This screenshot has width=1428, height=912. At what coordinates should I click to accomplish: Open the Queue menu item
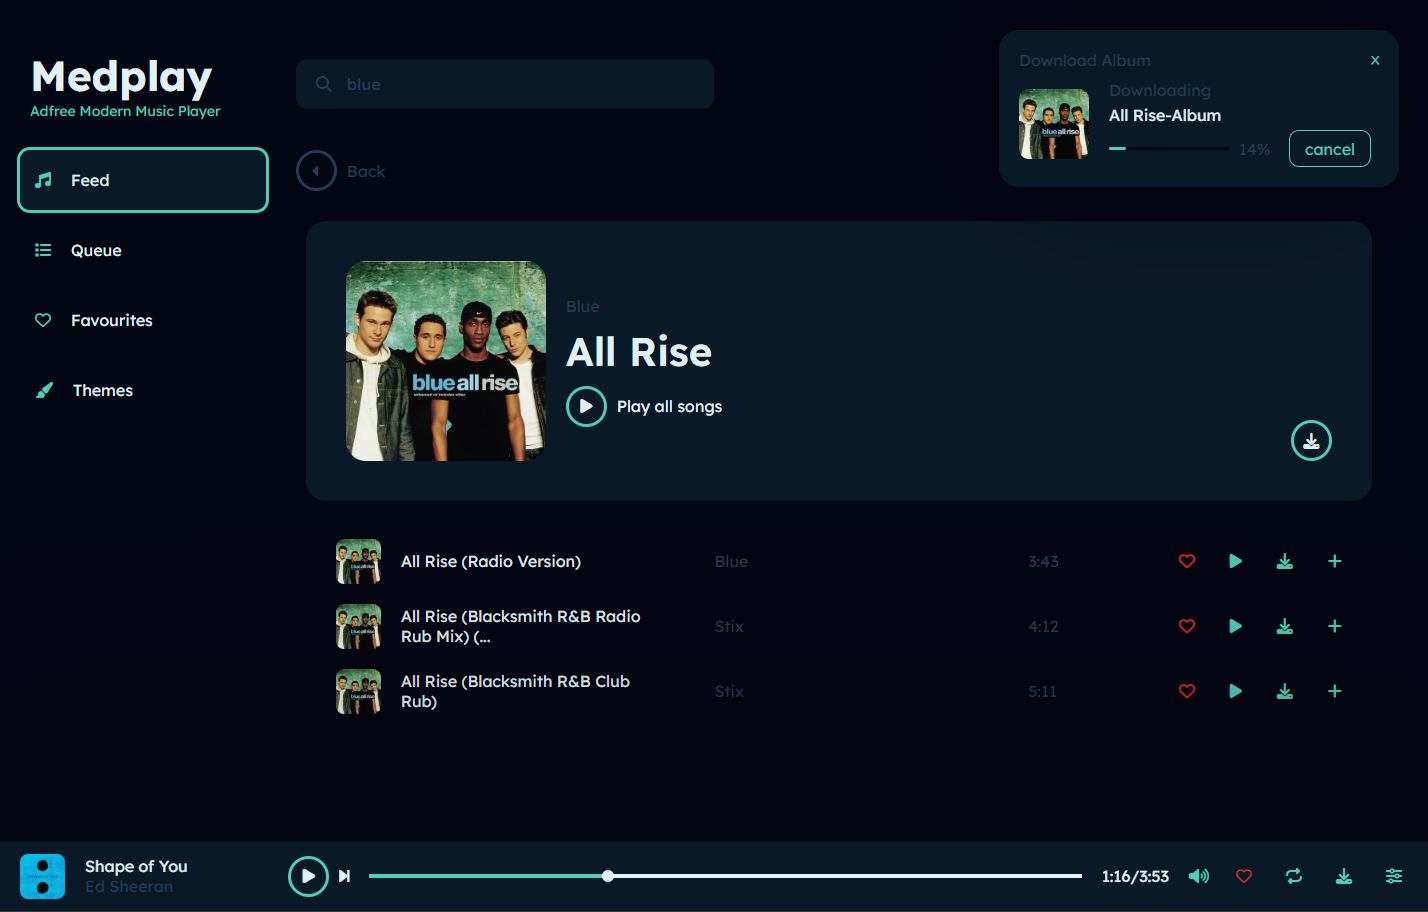[x=96, y=250]
